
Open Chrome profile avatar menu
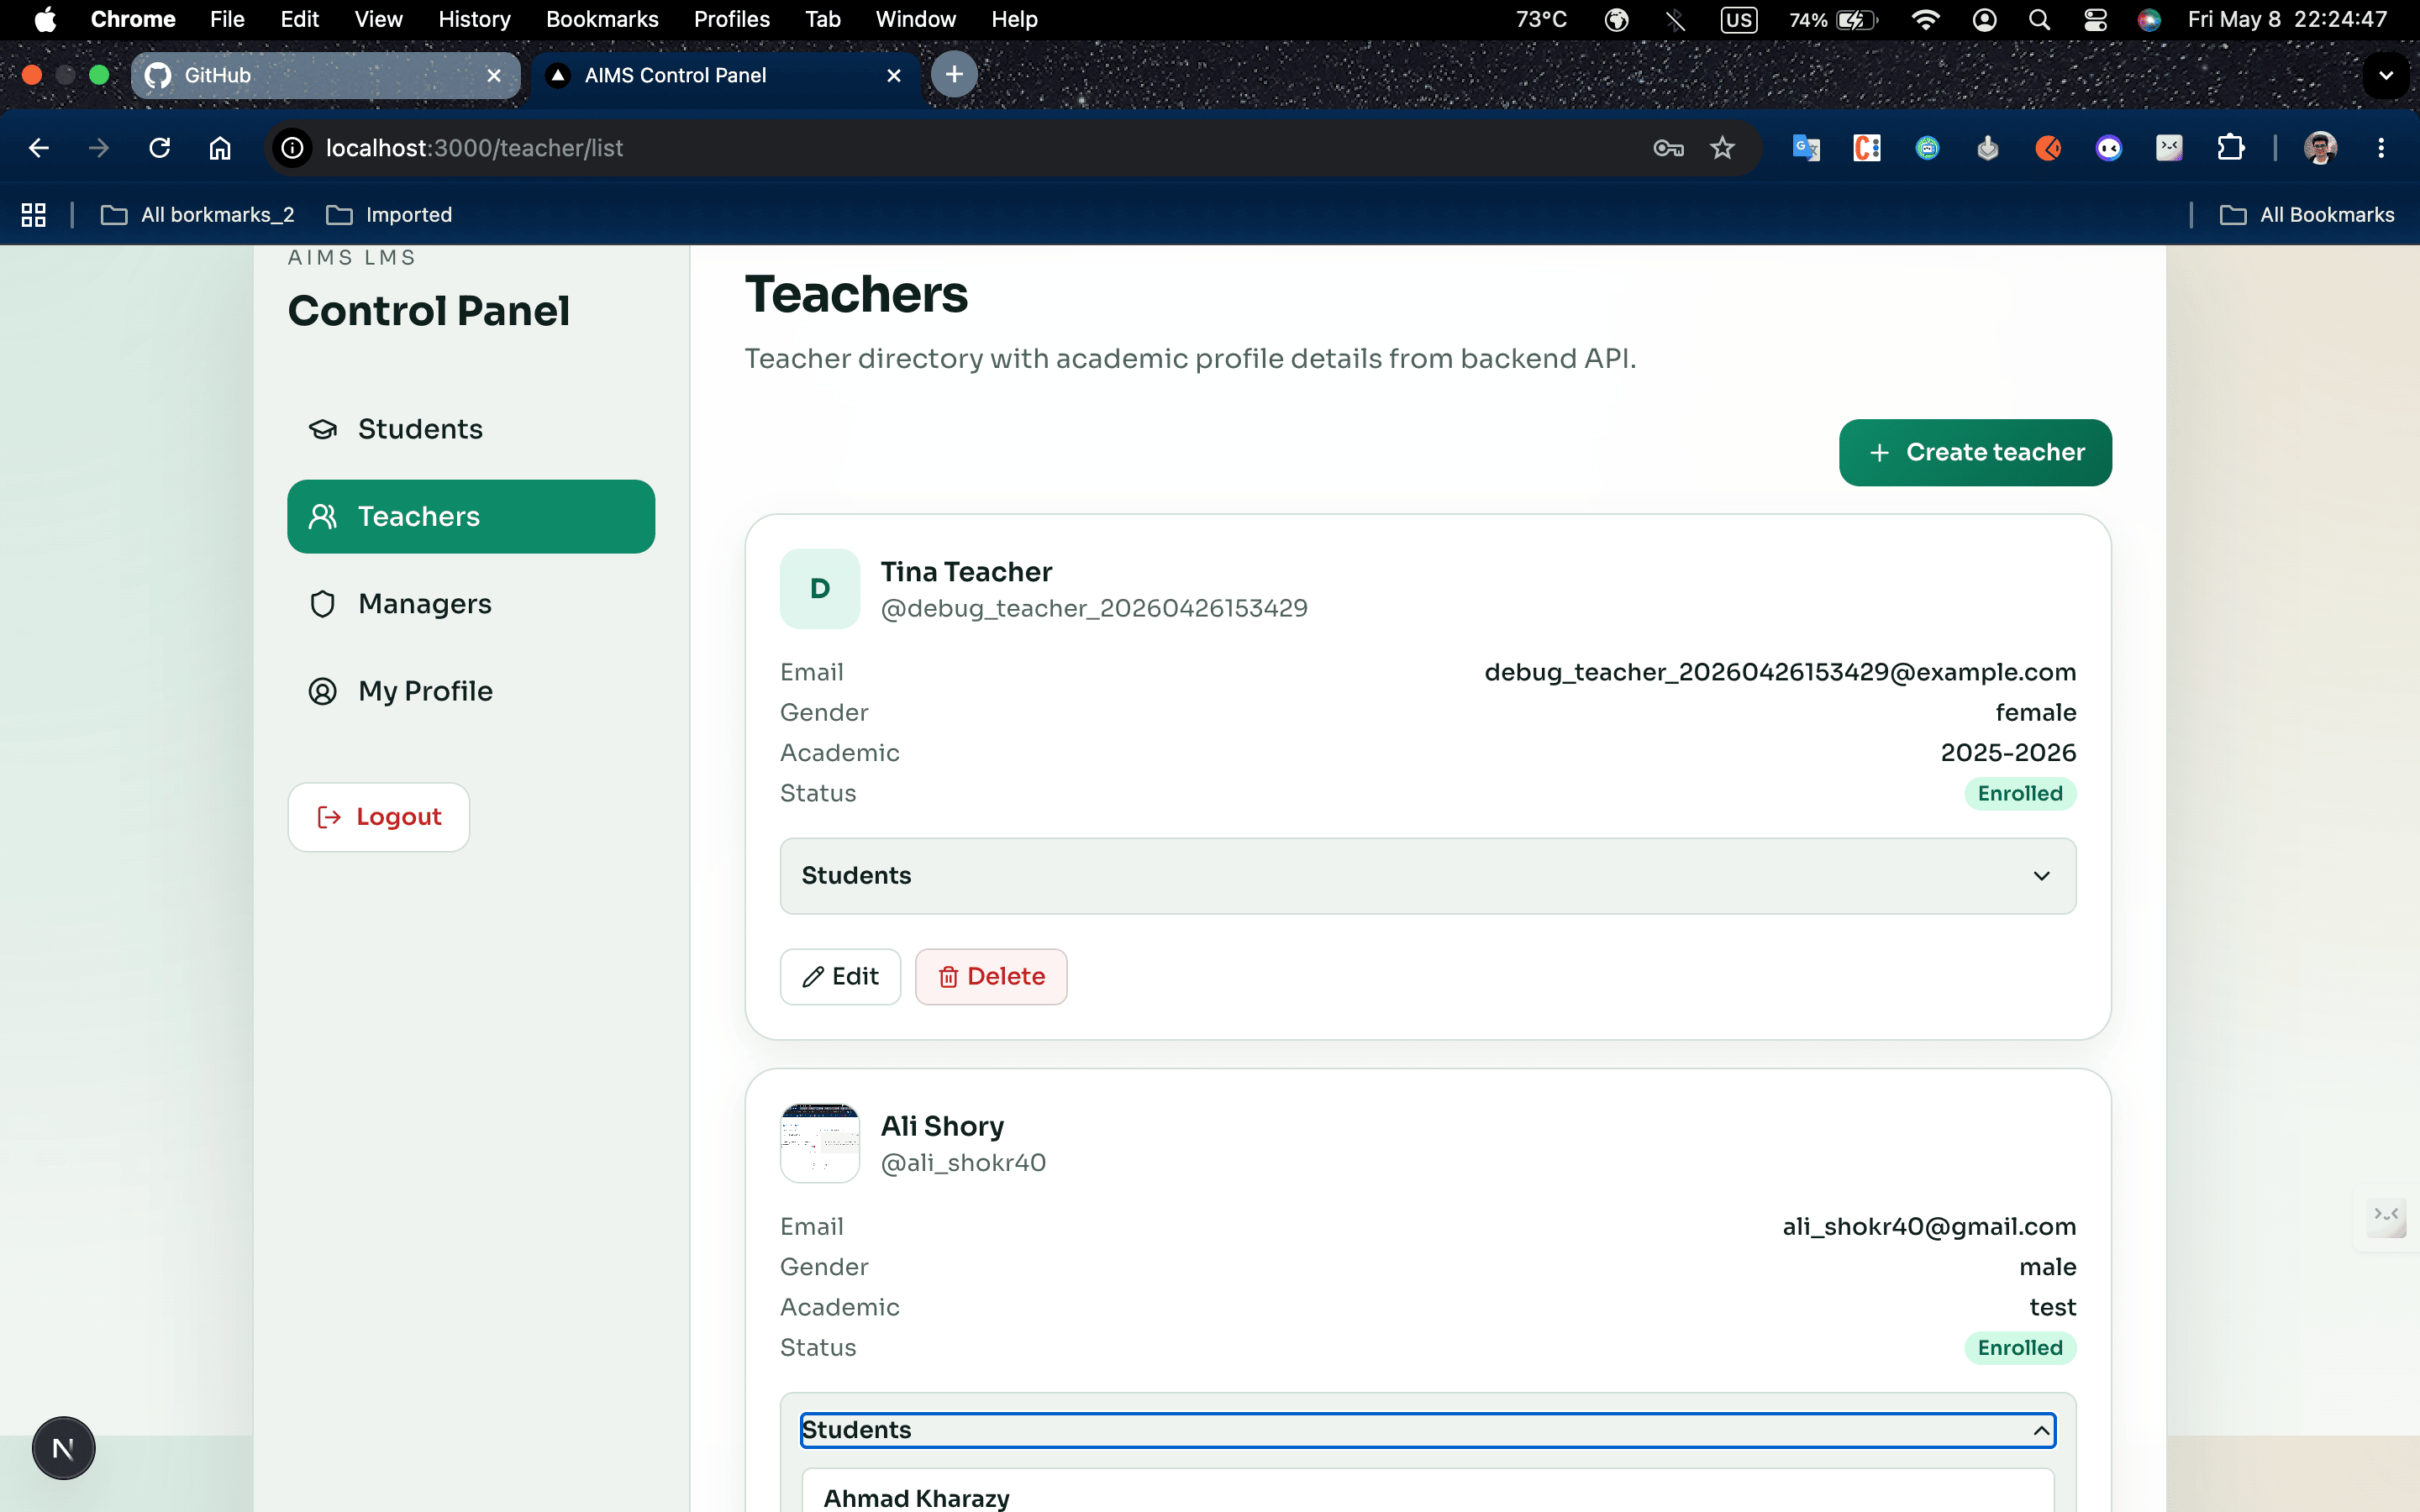2320,148
